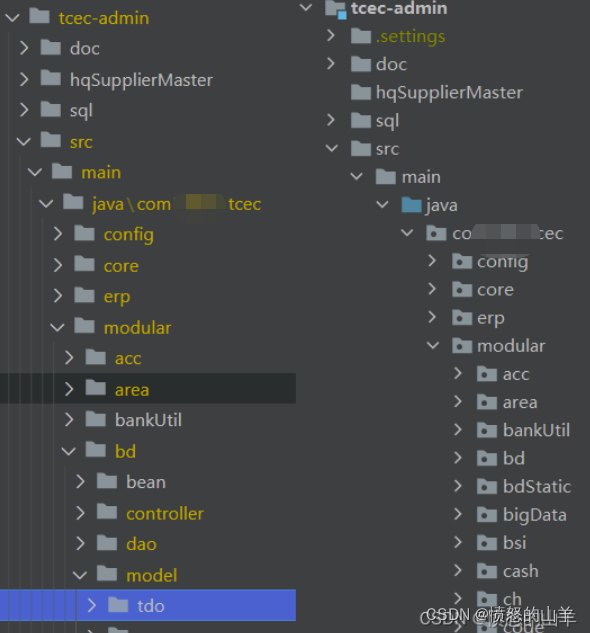The image size is (590, 633).
Task: Select the model label under bd
Action: pyautogui.click(x=151, y=575)
